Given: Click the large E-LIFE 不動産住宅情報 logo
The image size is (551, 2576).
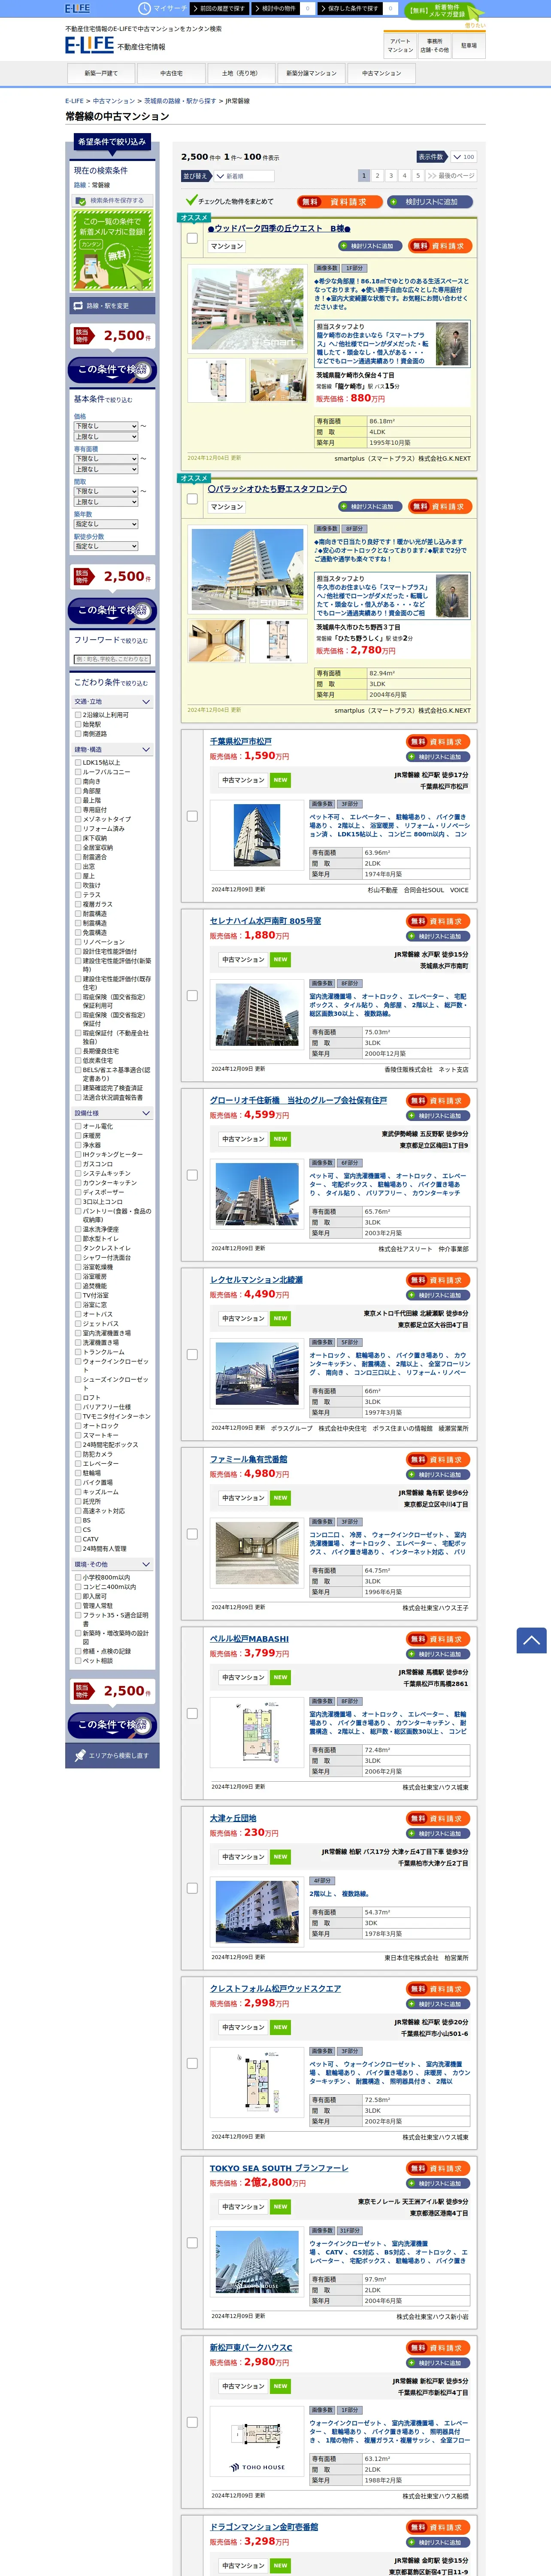Looking at the screenshot, I should [x=115, y=46].
